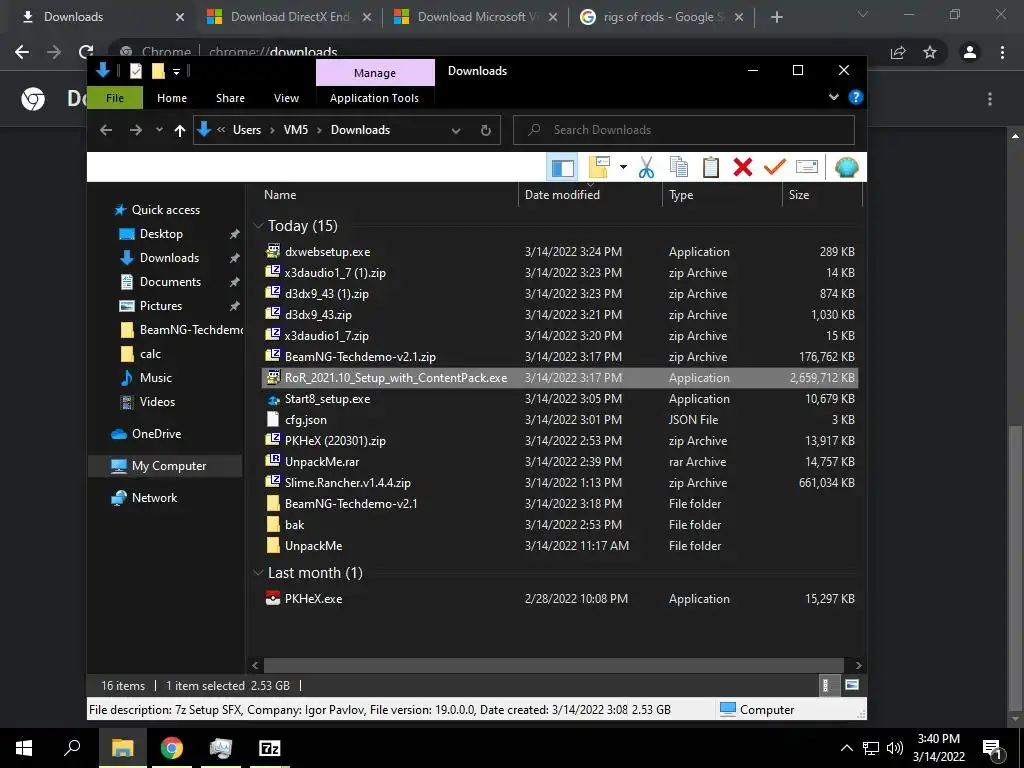Collapse the Last month (1) group

click(258, 573)
